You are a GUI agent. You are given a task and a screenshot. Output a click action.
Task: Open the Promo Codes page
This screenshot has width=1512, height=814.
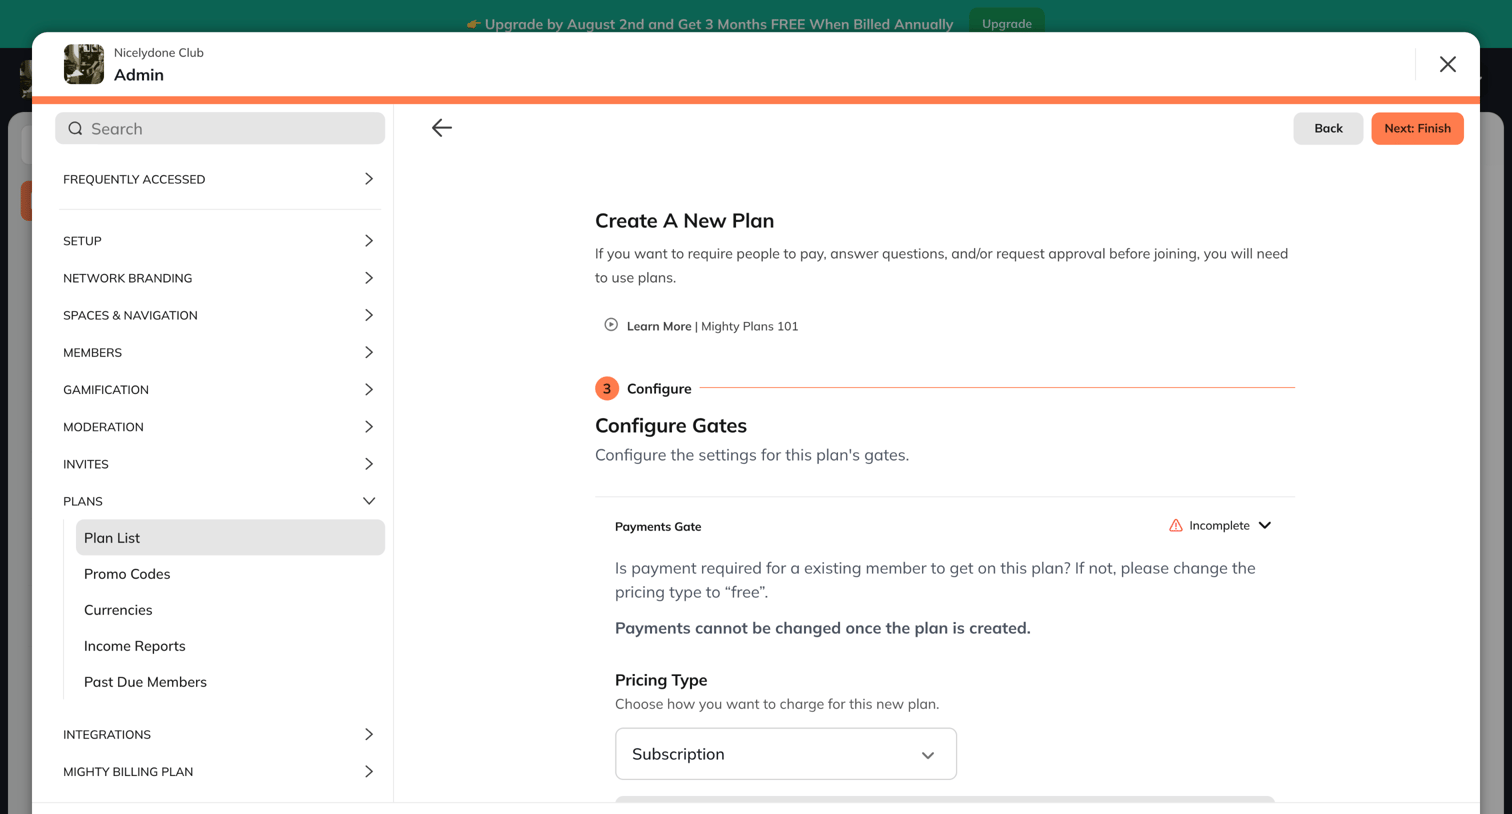127,574
